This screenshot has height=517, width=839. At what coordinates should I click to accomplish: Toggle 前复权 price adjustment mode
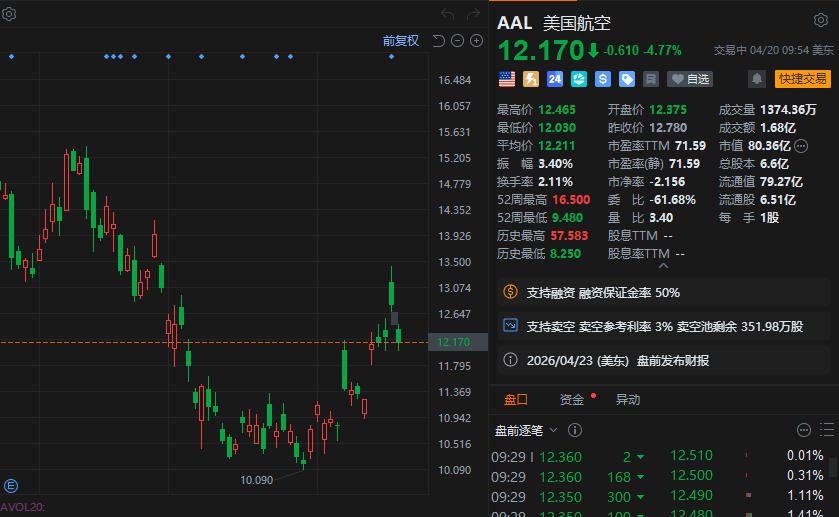click(400, 41)
